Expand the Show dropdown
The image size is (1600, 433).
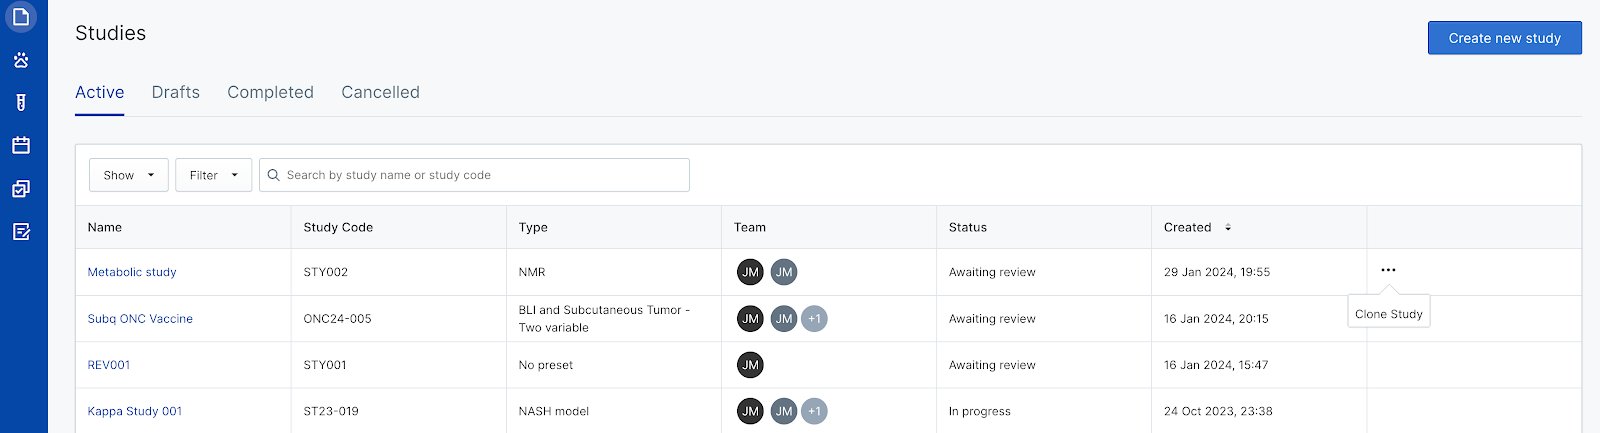(x=128, y=175)
